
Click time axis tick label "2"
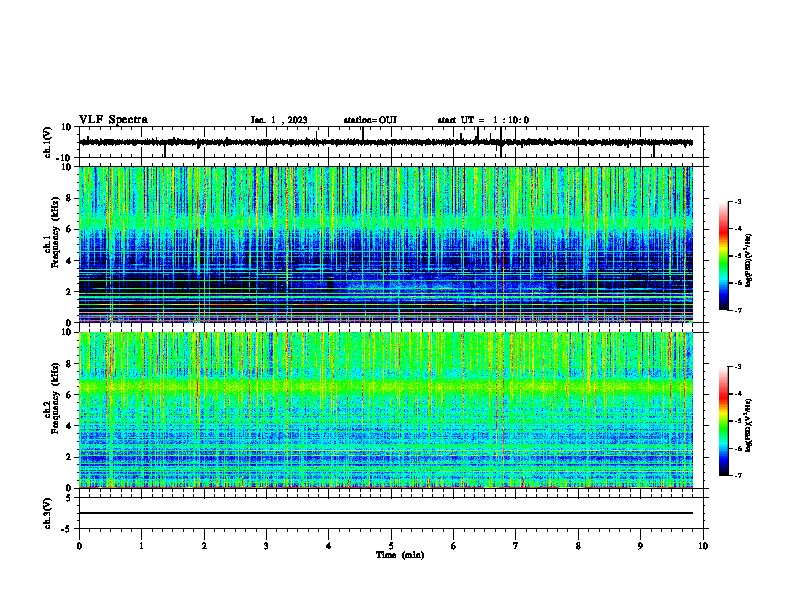pos(204,546)
